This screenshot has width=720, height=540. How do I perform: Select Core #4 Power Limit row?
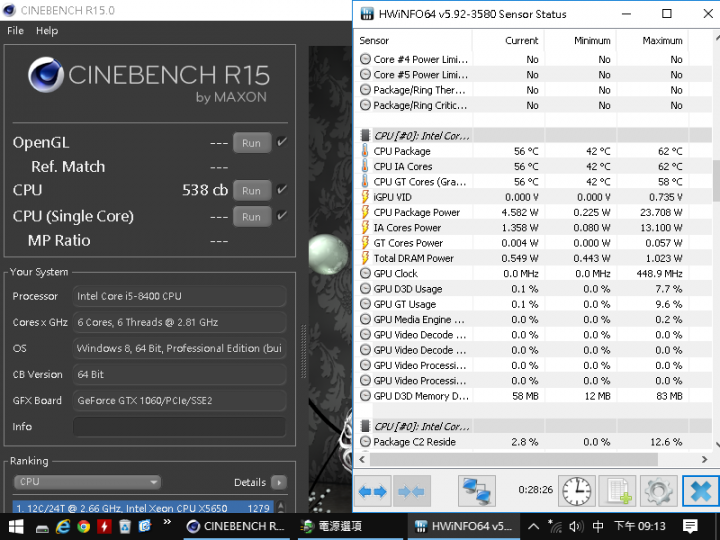coord(521,59)
